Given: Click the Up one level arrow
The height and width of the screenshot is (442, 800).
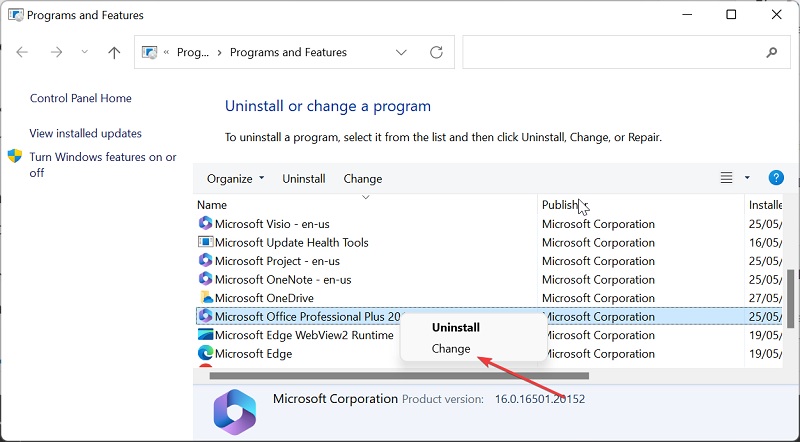Looking at the screenshot, I should tap(114, 53).
